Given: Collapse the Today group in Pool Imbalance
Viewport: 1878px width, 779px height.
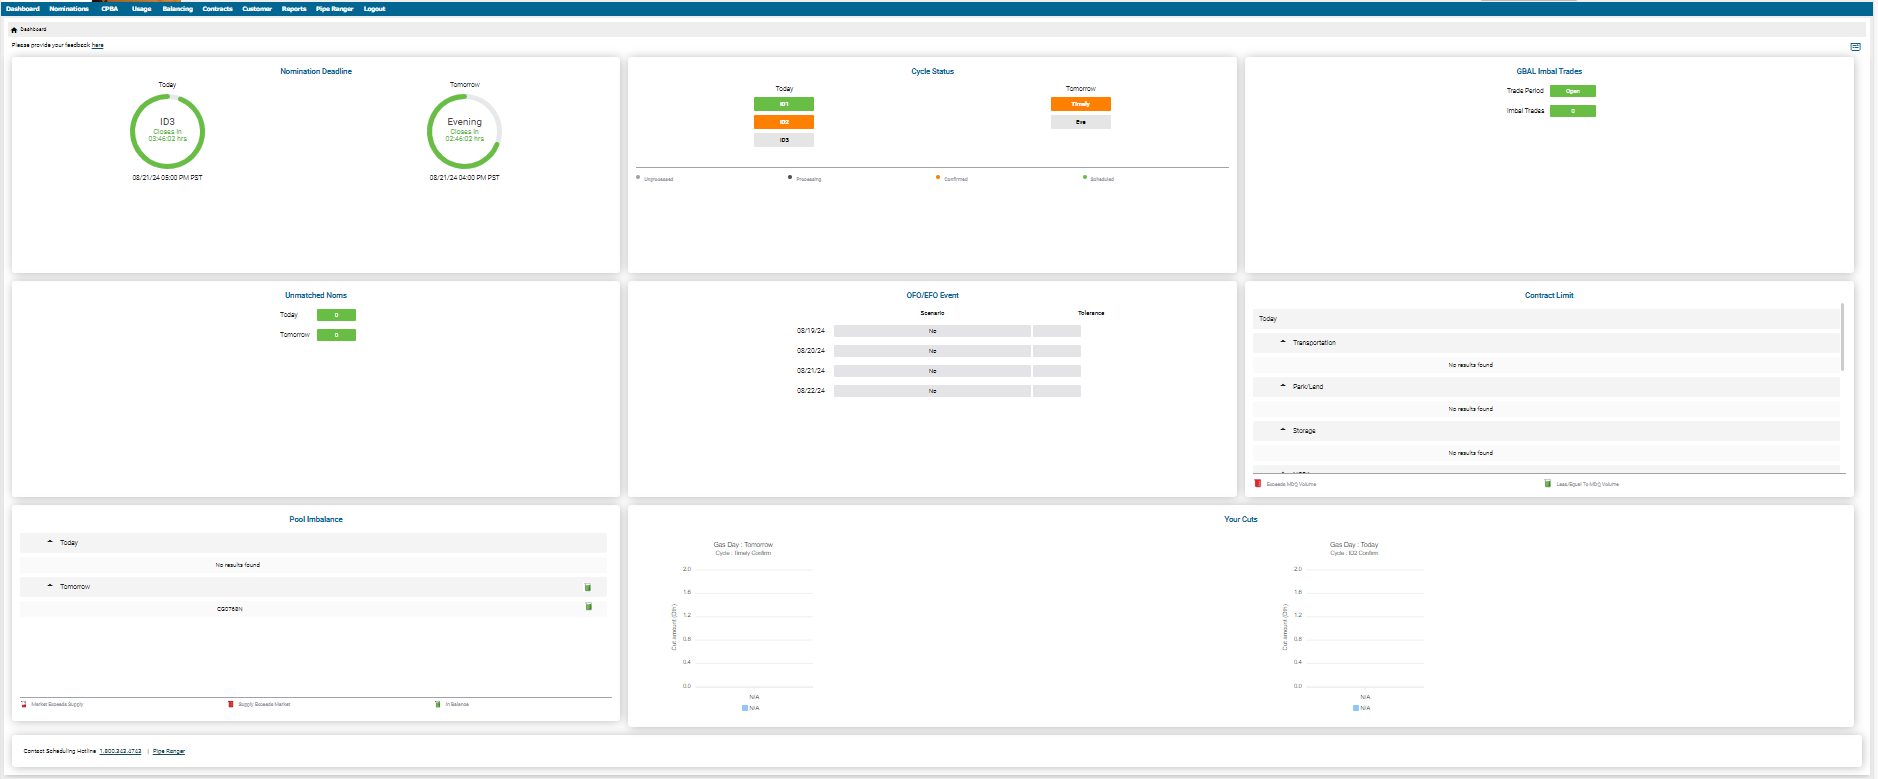Looking at the screenshot, I should point(50,542).
